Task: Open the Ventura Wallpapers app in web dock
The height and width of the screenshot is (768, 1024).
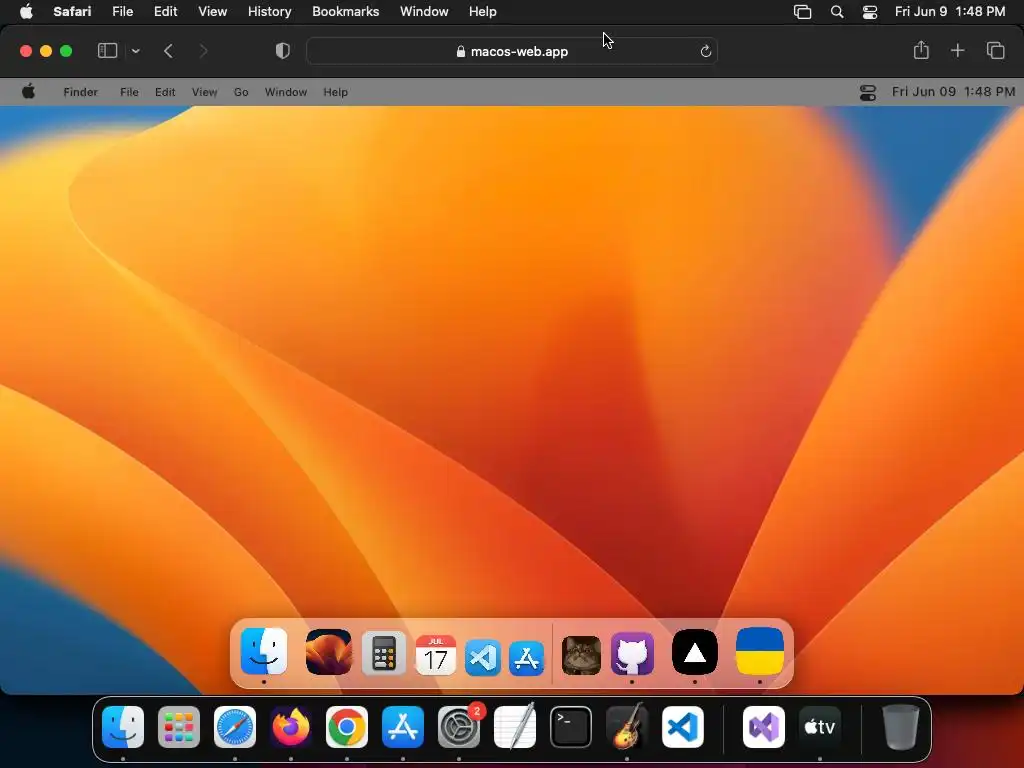Action: (328, 652)
